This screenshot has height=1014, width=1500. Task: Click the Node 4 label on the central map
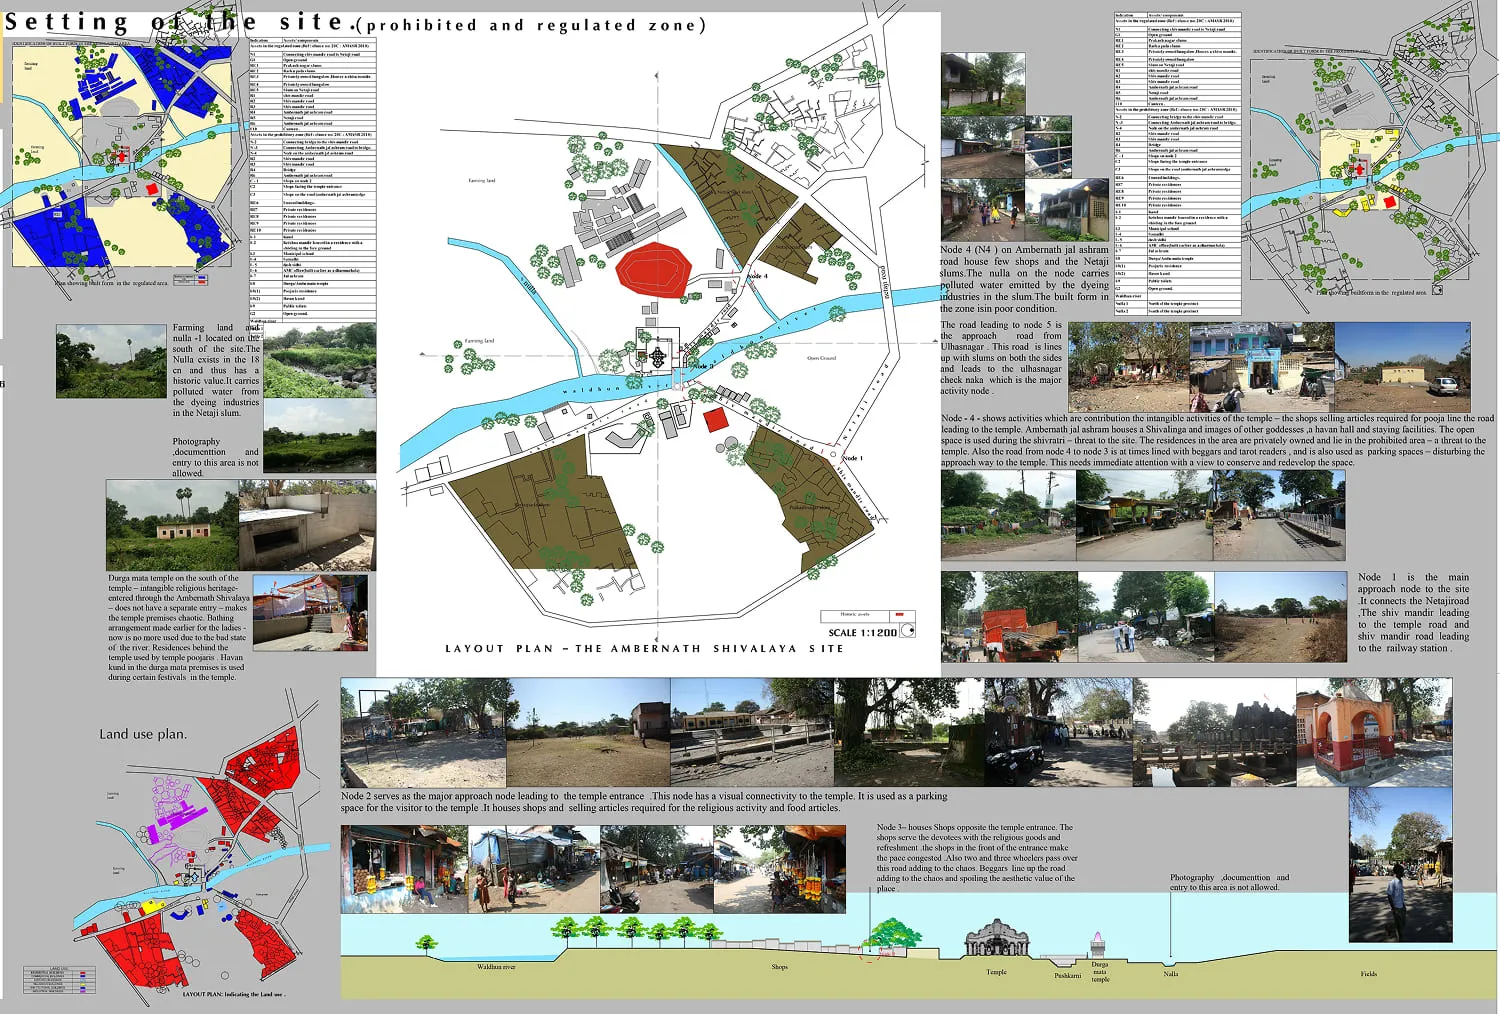pos(756,276)
